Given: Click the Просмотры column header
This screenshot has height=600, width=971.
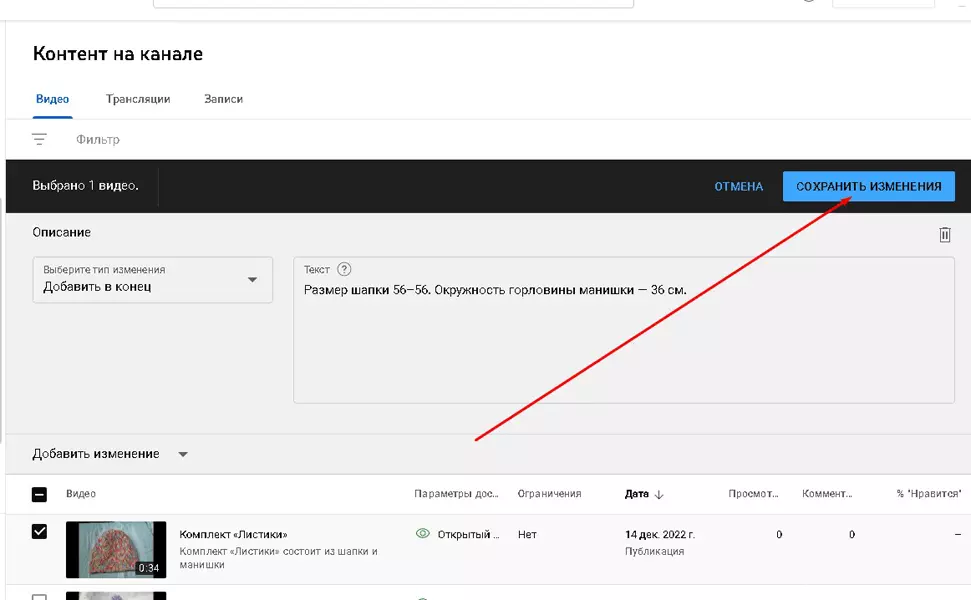Looking at the screenshot, I should click(753, 493).
